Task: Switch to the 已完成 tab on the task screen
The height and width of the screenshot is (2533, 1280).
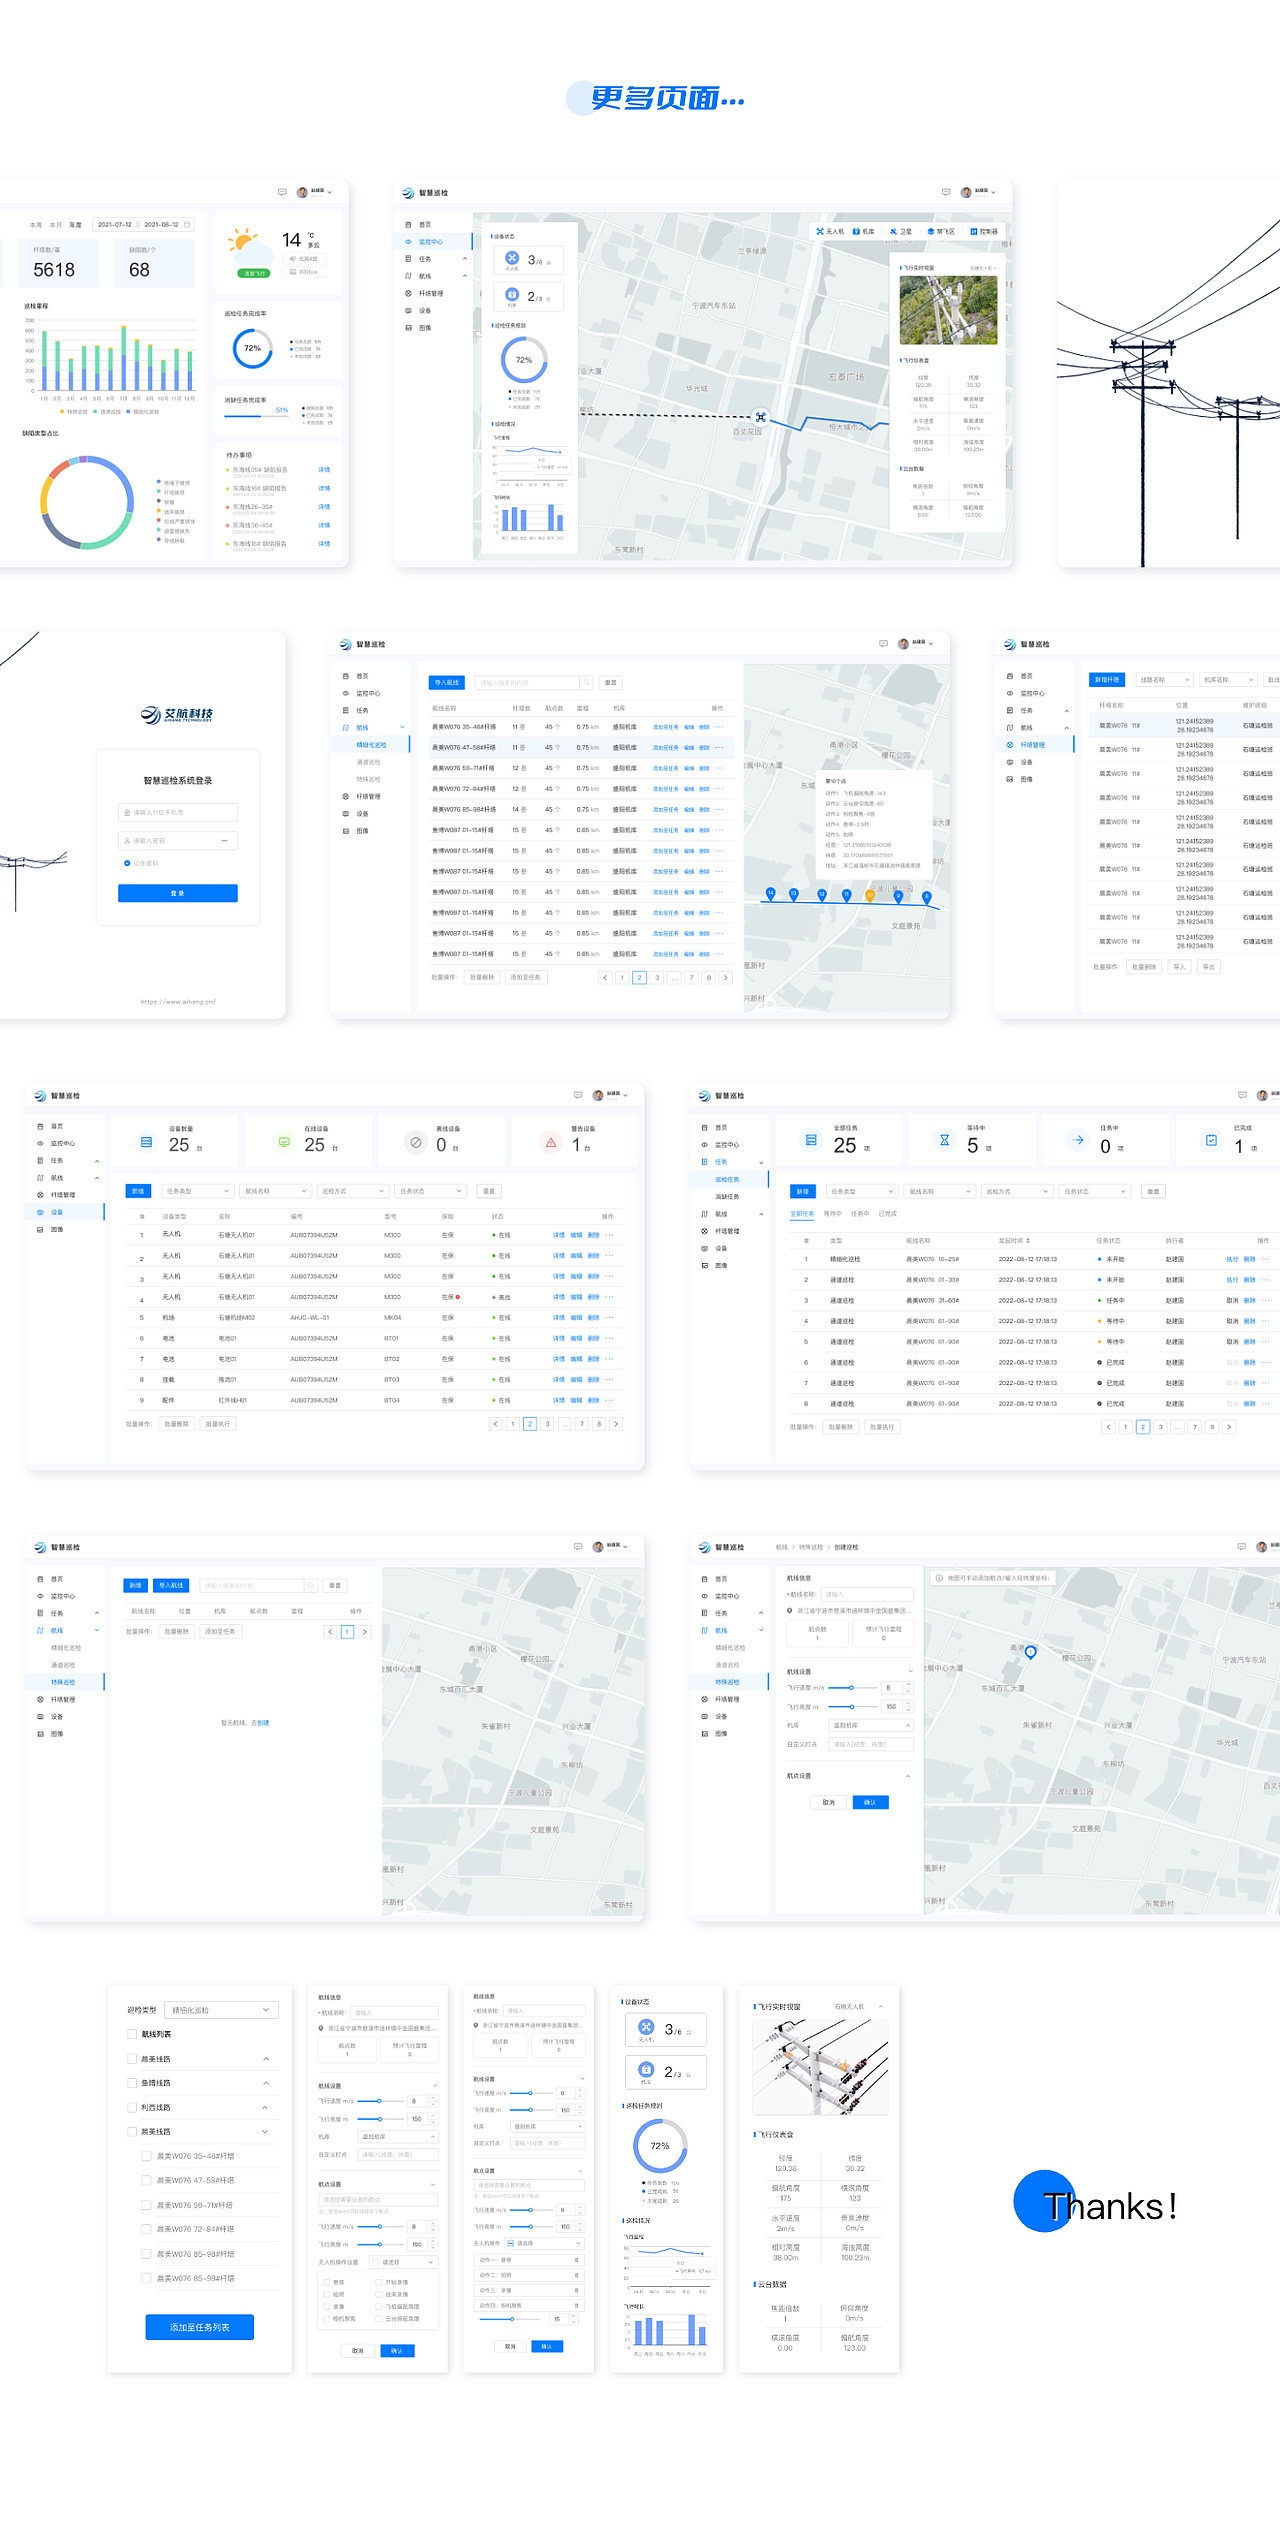Action: click(888, 1214)
